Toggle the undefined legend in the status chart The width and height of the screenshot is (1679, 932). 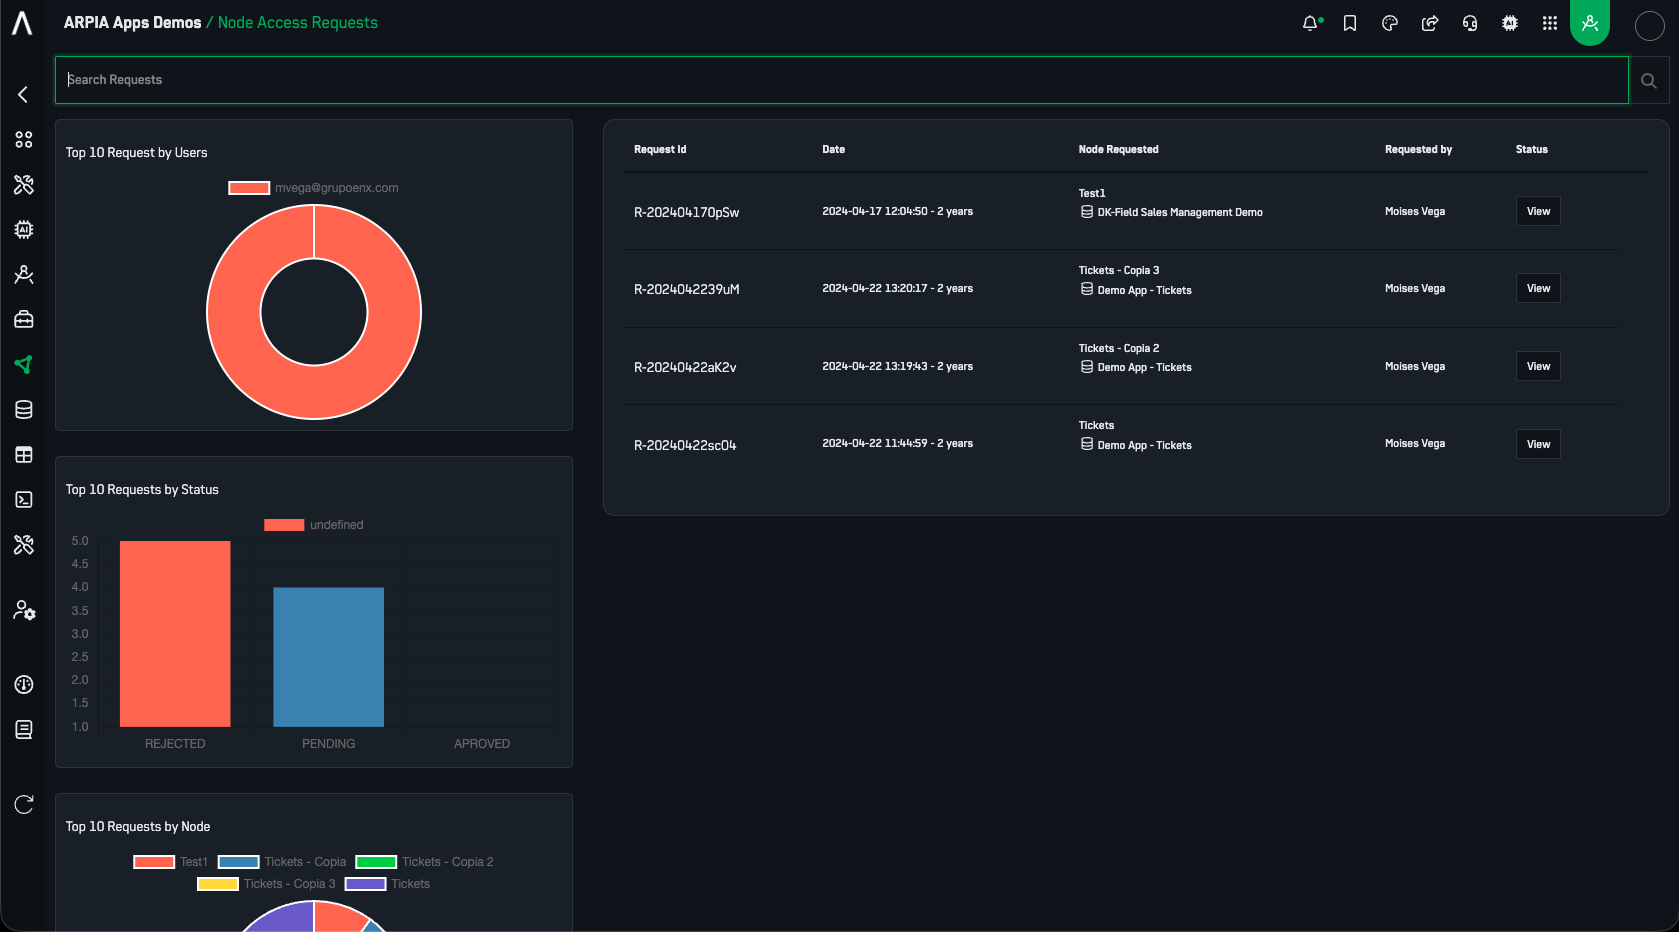(314, 525)
